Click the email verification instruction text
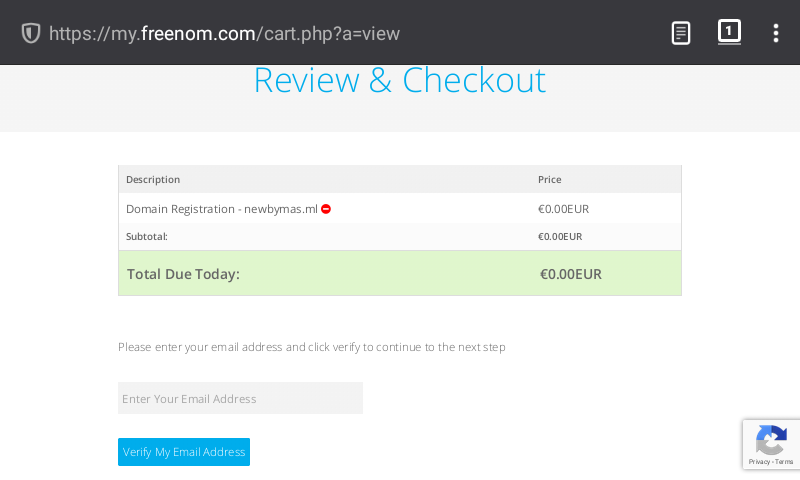 click(x=311, y=347)
